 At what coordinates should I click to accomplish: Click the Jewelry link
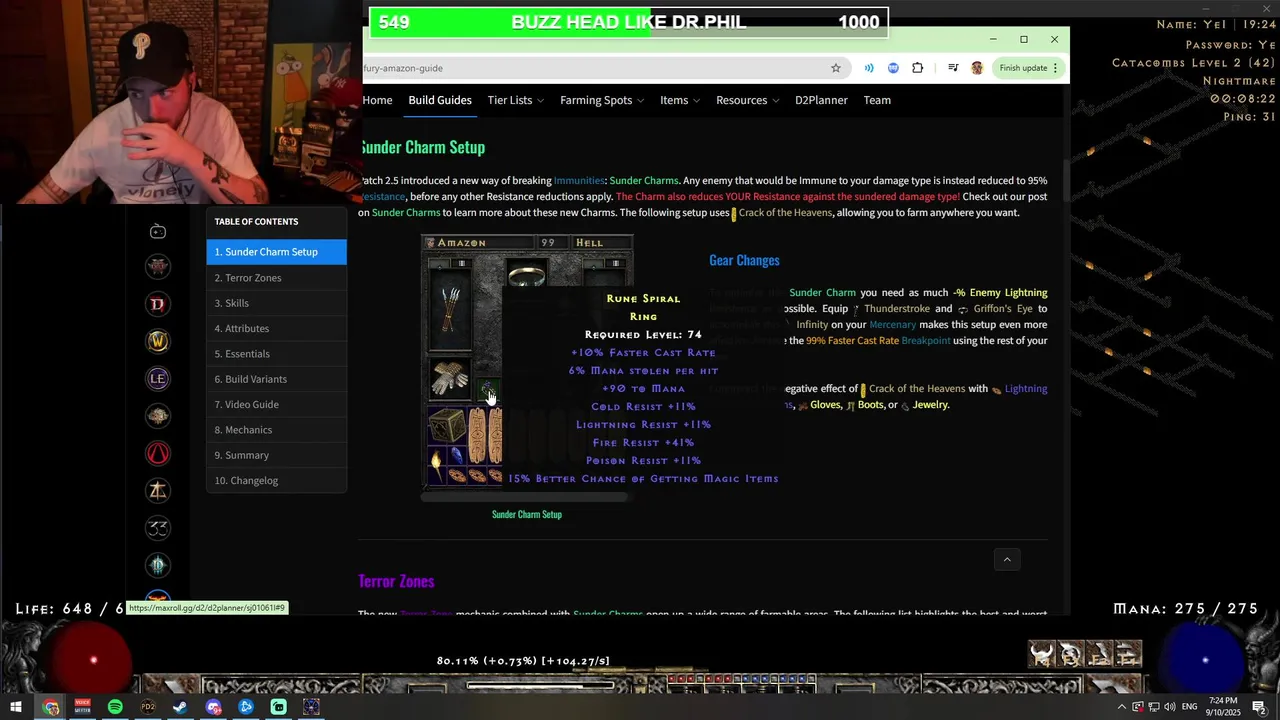(x=930, y=405)
